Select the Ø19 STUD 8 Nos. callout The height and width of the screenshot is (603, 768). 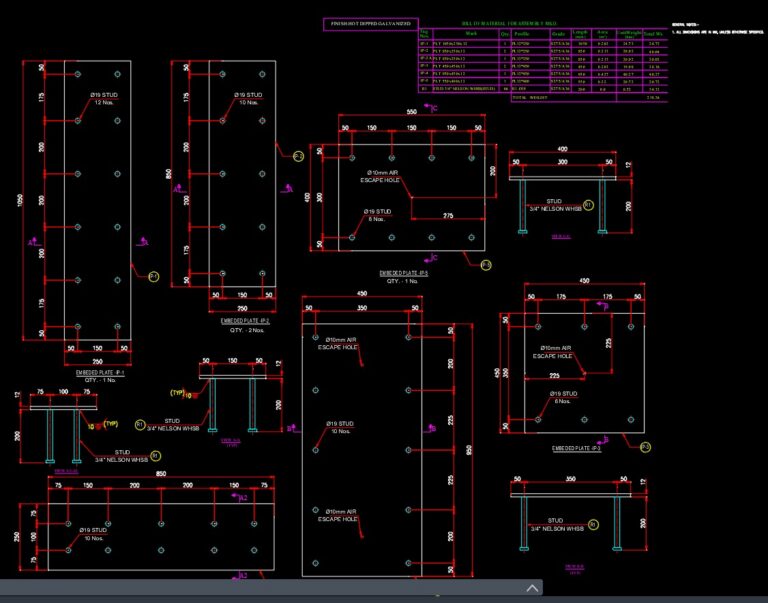click(x=377, y=215)
